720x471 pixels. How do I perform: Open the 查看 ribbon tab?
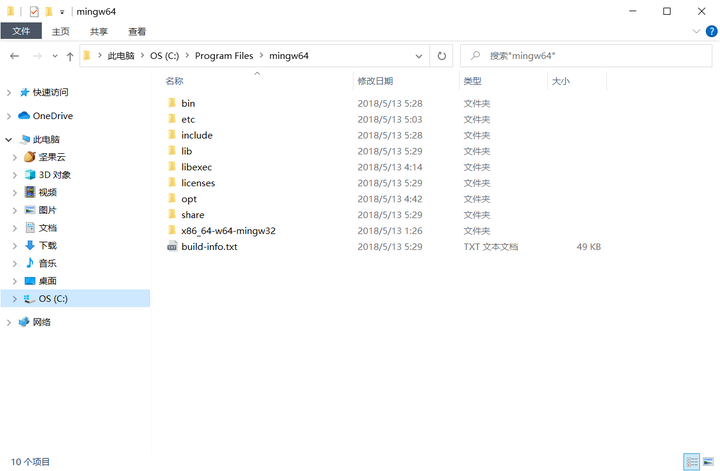coord(137,31)
